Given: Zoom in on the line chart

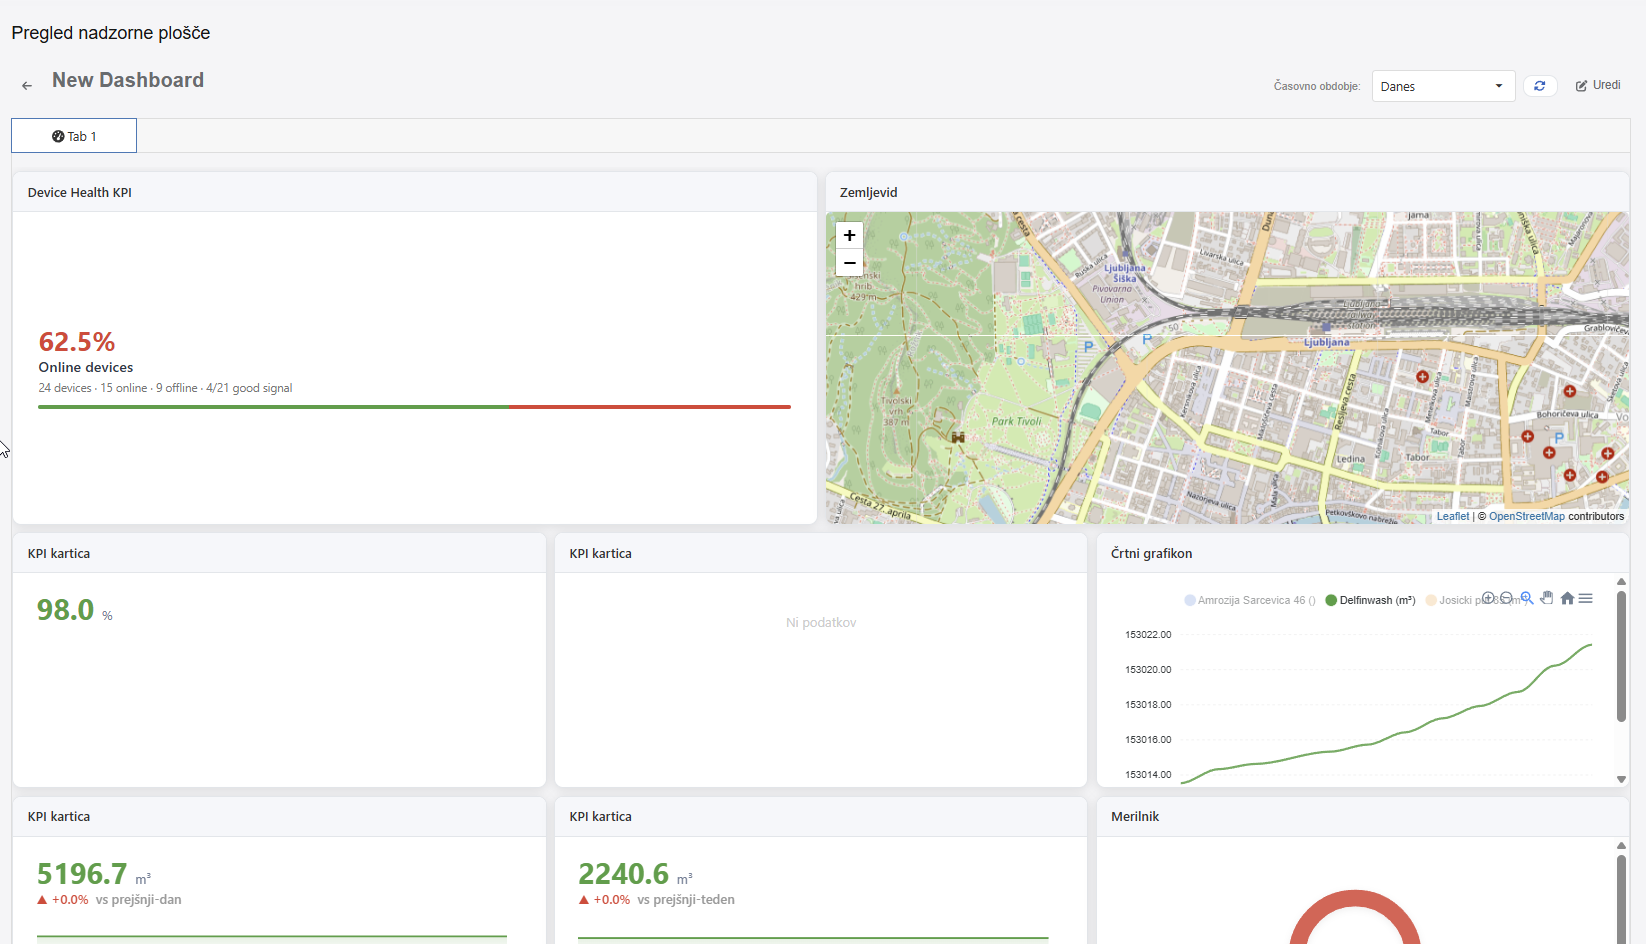Looking at the screenshot, I should tap(1488, 598).
